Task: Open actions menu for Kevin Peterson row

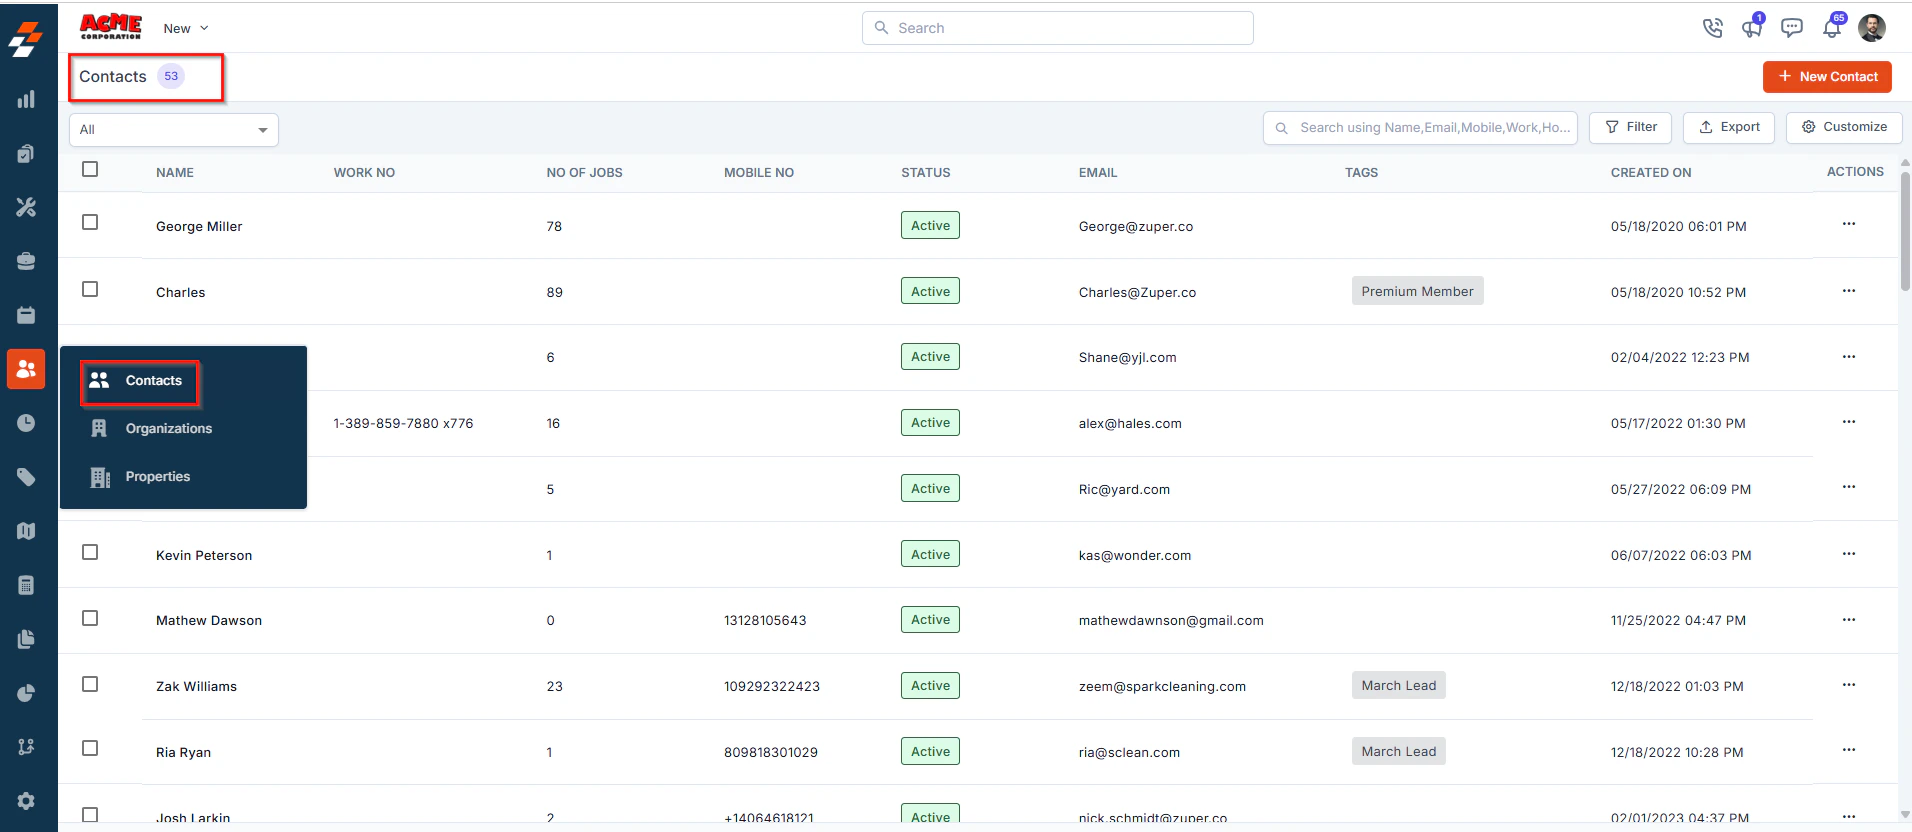Action: point(1849,554)
